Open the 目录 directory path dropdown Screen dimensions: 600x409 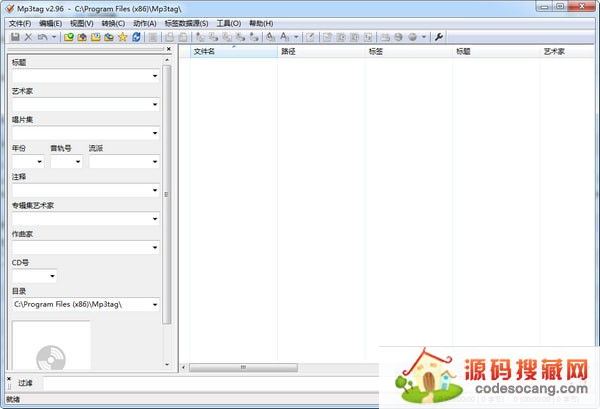click(155, 304)
